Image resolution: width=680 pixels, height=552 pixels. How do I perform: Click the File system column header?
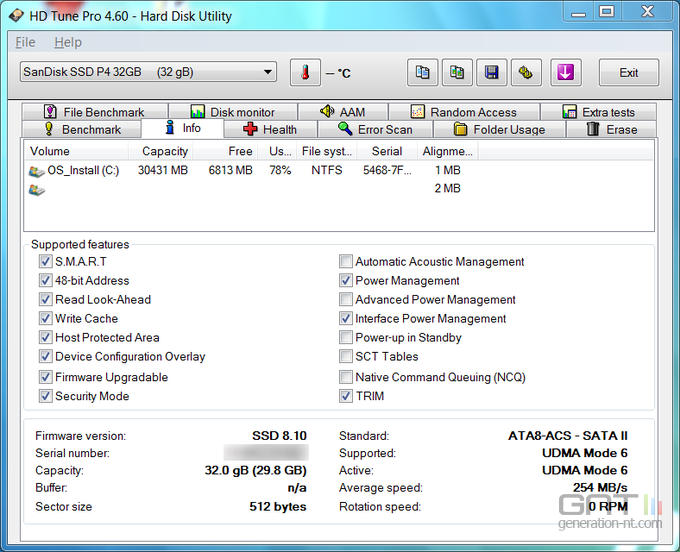(327, 151)
